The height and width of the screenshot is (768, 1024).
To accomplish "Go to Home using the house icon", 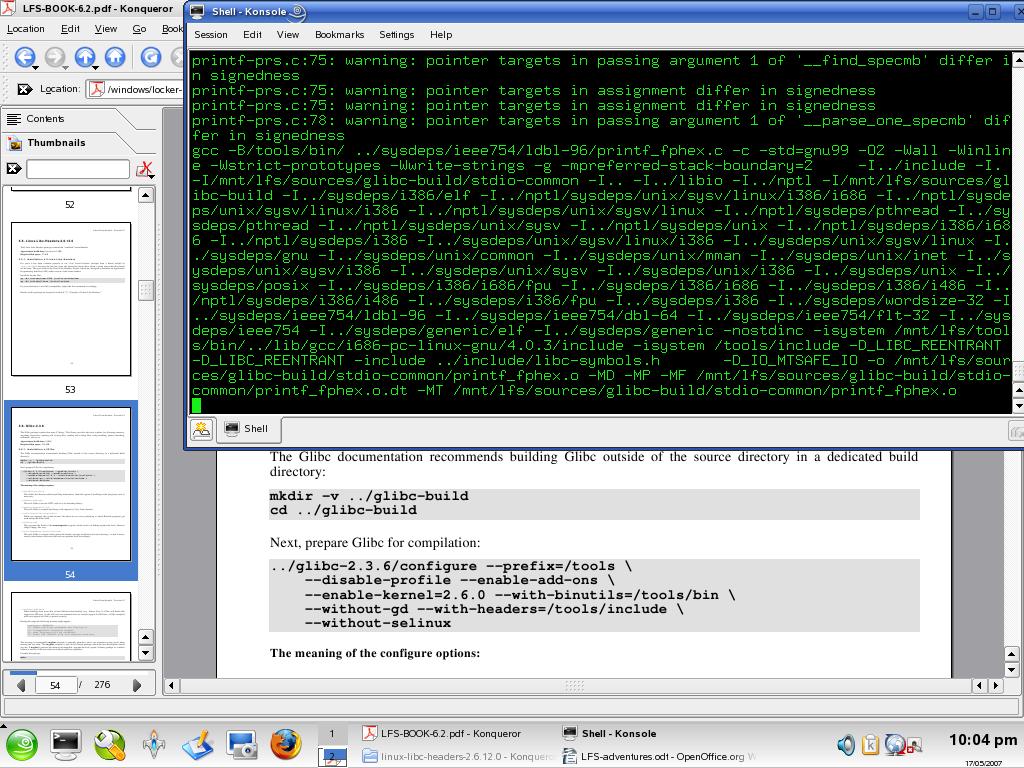I will tap(115, 57).
